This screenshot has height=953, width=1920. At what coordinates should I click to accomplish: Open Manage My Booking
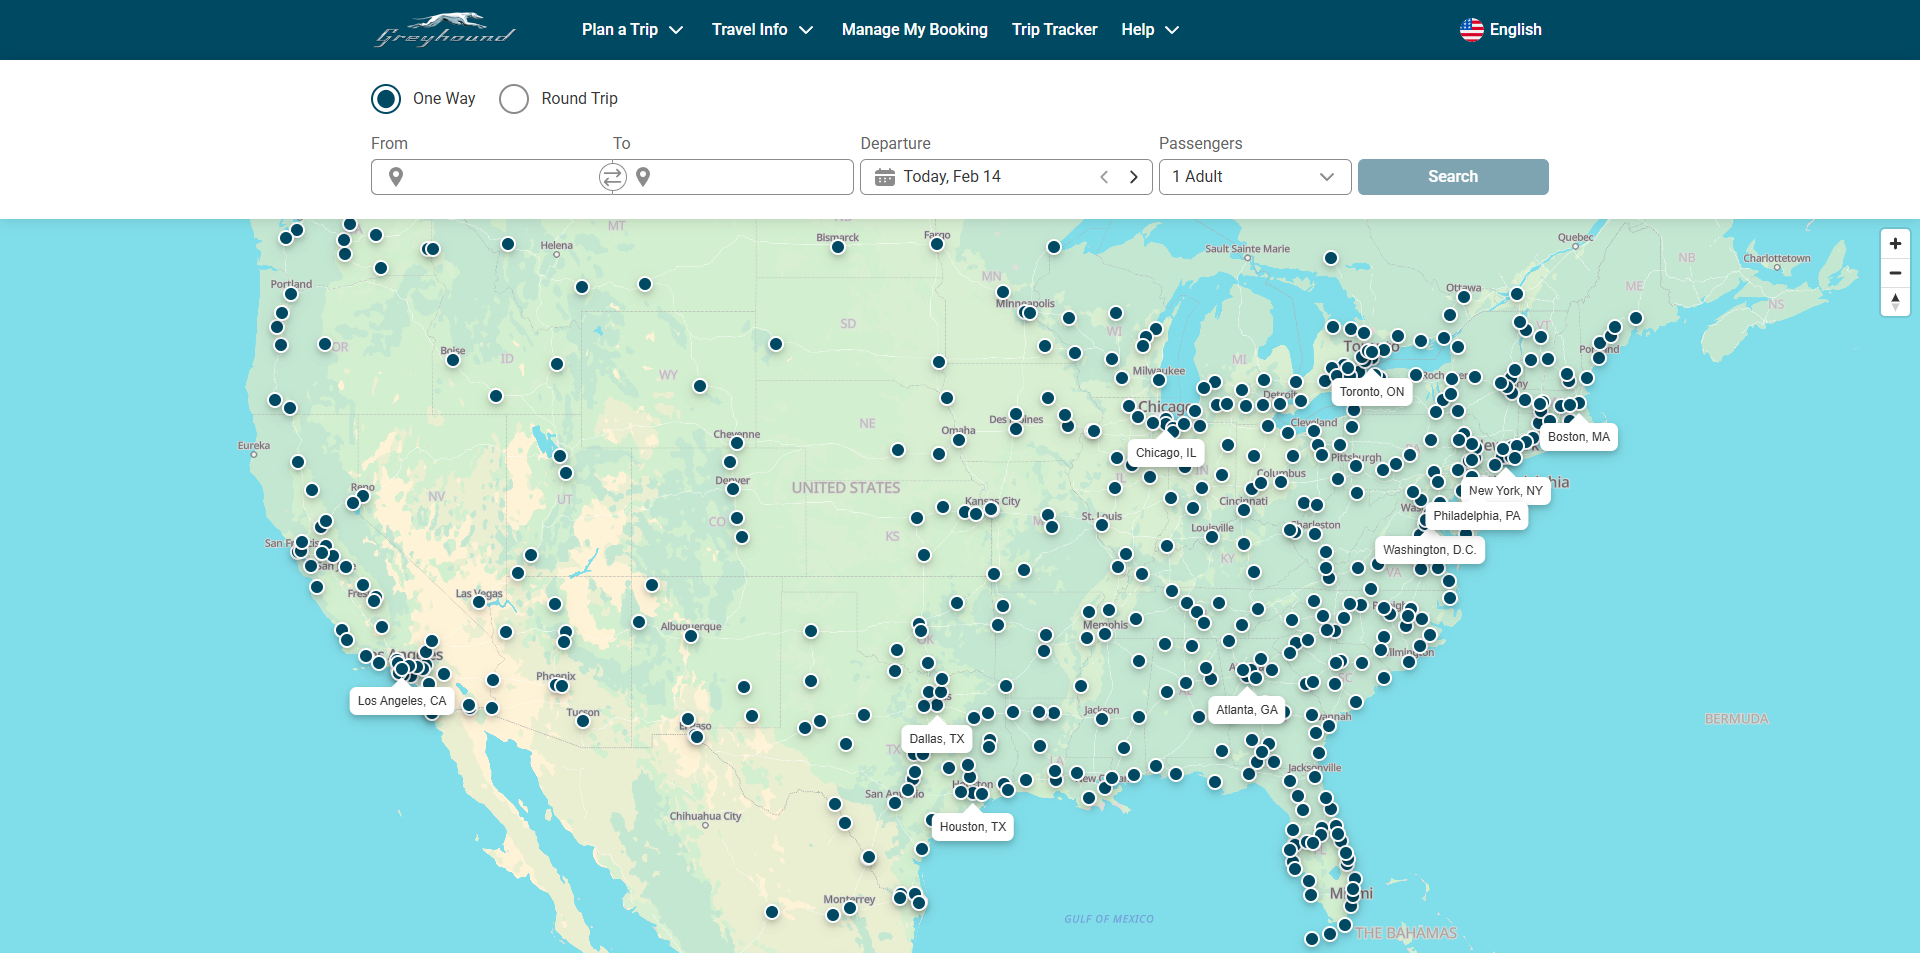pos(914,30)
